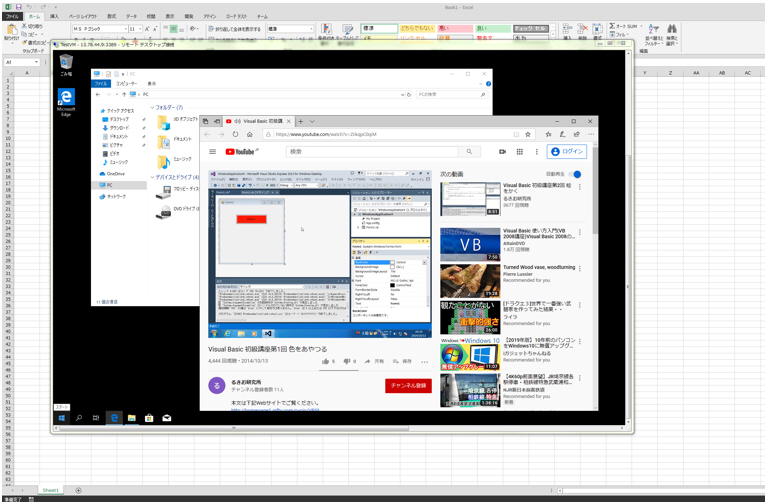Open the Excel Name Box dropdown
The height and width of the screenshot is (503, 766).
click(x=36, y=62)
